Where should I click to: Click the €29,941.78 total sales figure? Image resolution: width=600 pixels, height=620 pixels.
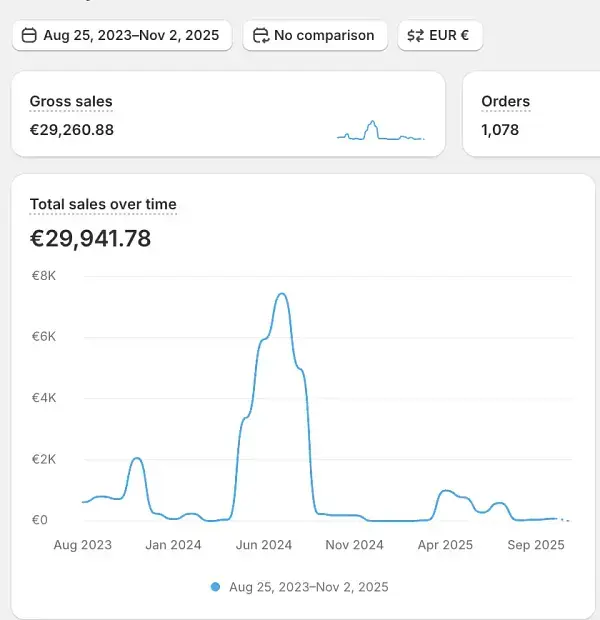(91, 239)
